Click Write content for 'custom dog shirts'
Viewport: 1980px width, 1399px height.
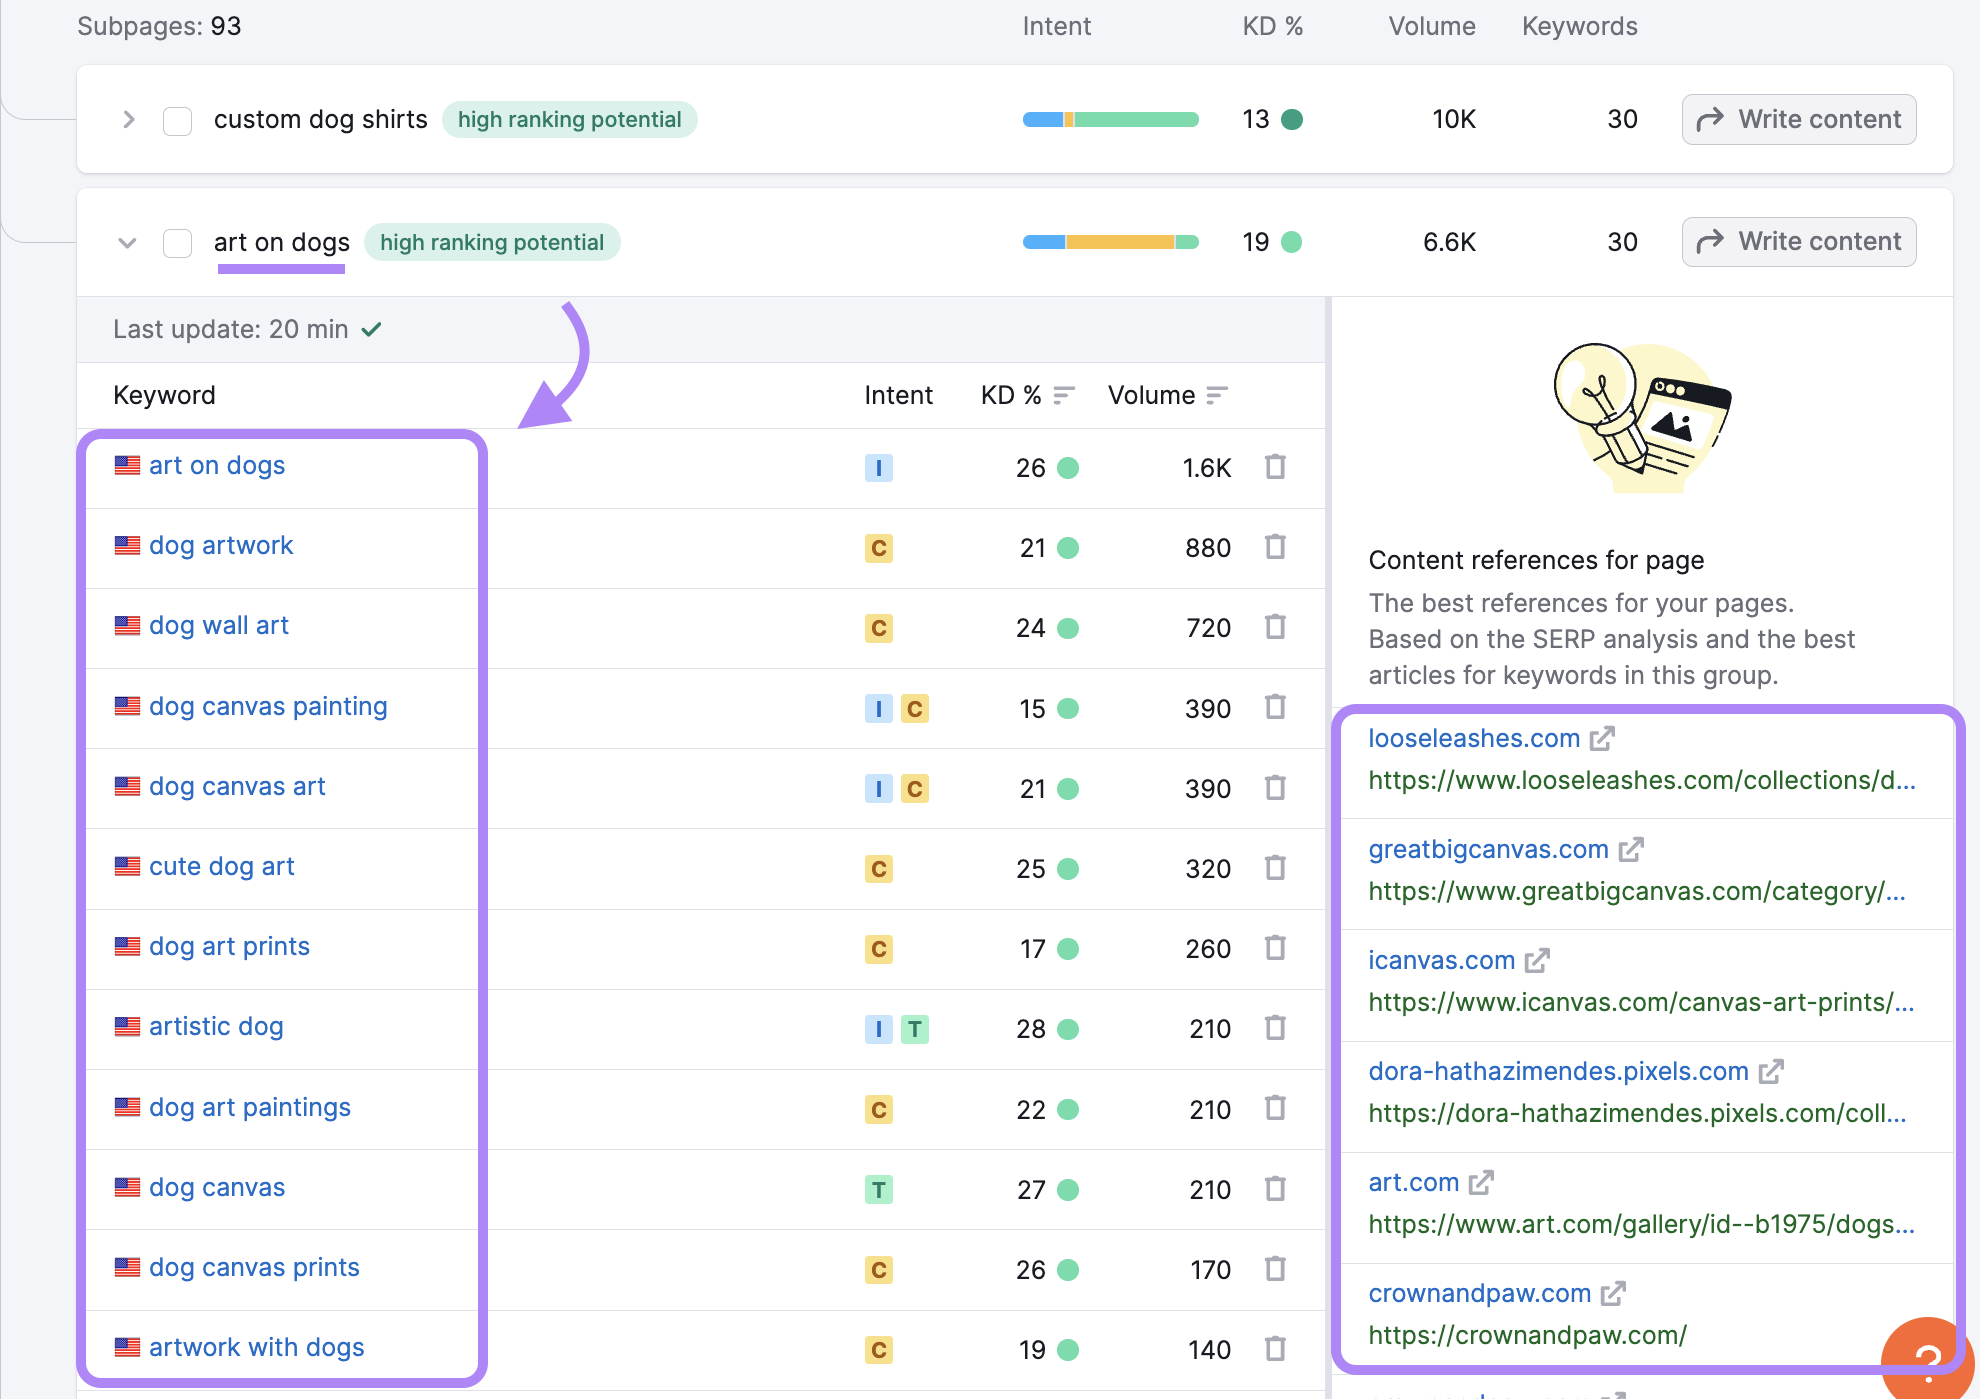(x=1798, y=120)
